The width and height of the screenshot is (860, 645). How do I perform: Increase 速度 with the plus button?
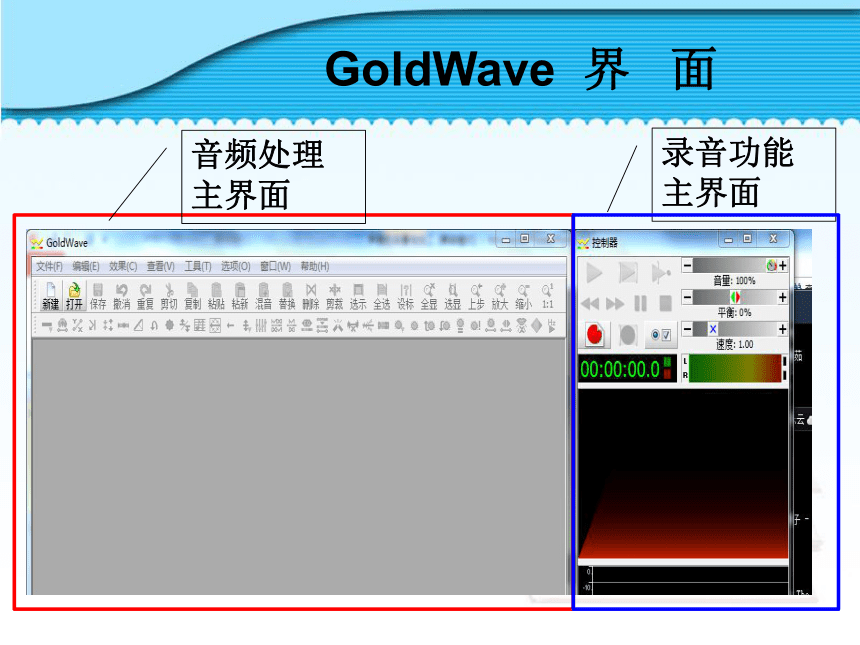click(x=783, y=329)
